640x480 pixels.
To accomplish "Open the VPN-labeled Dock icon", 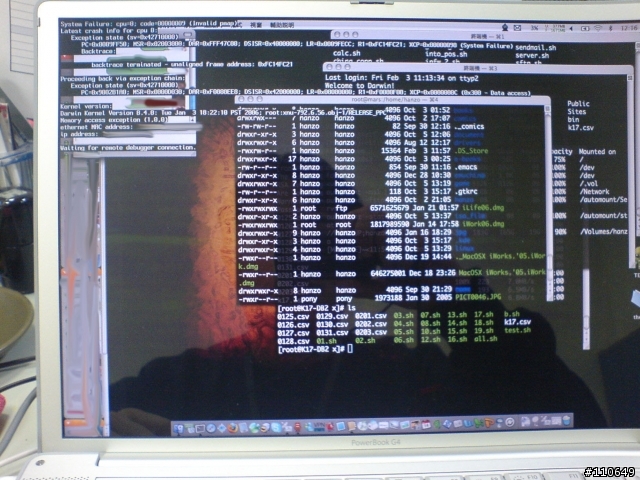I will coord(319,427).
